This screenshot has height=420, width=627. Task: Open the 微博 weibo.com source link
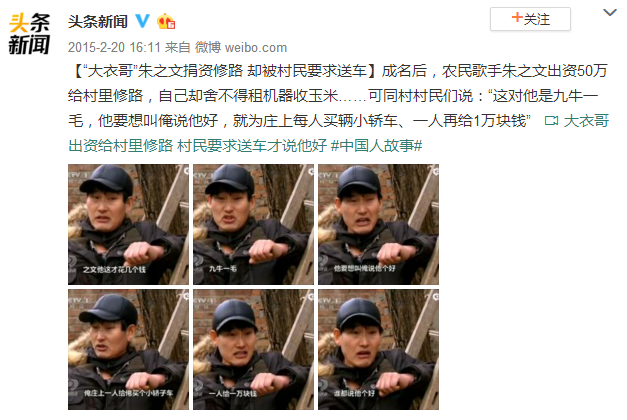coord(241,48)
